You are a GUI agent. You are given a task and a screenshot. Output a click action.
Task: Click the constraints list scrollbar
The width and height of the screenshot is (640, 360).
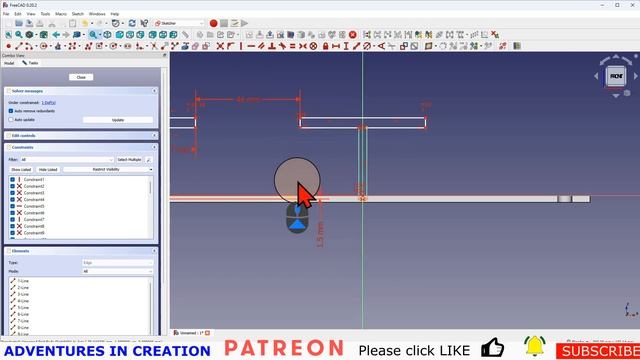pyautogui.click(x=151, y=188)
